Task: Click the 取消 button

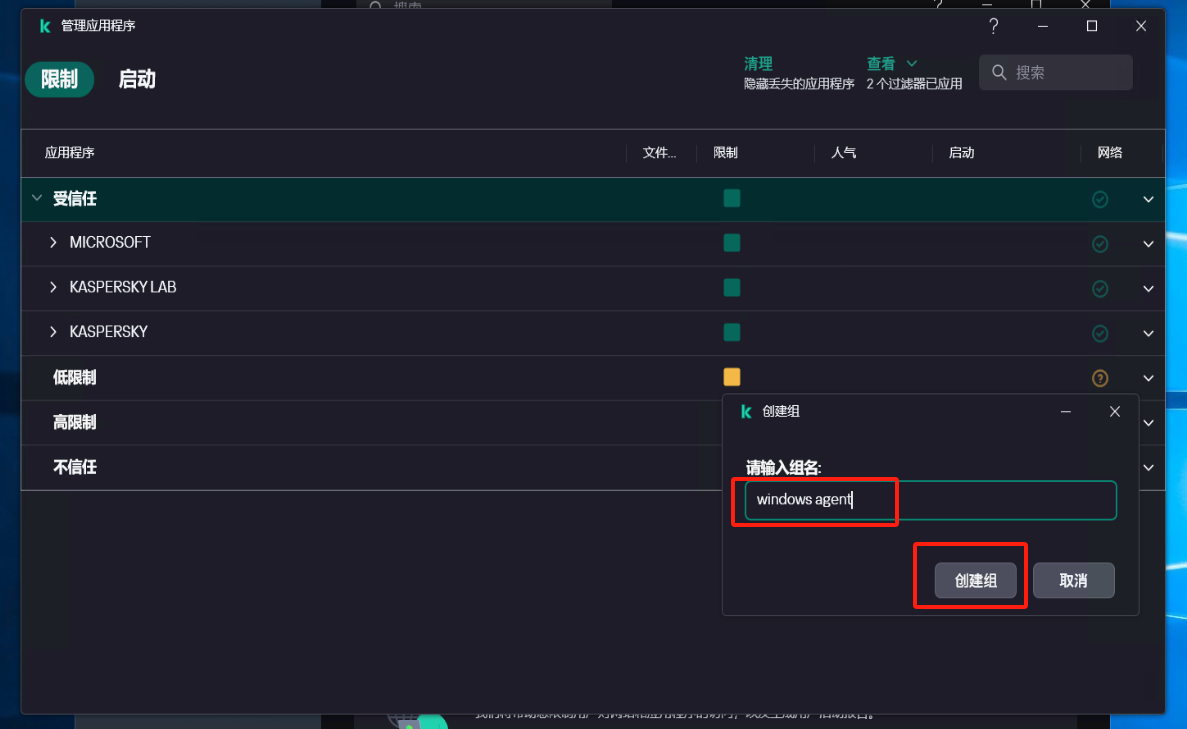Action: [x=1073, y=581]
